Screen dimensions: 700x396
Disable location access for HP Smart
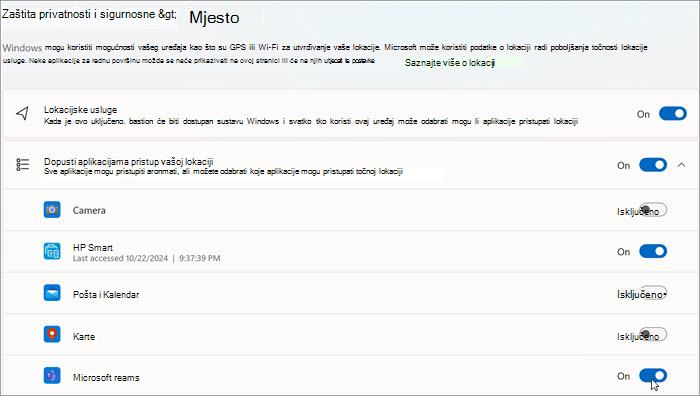coord(653,251)
